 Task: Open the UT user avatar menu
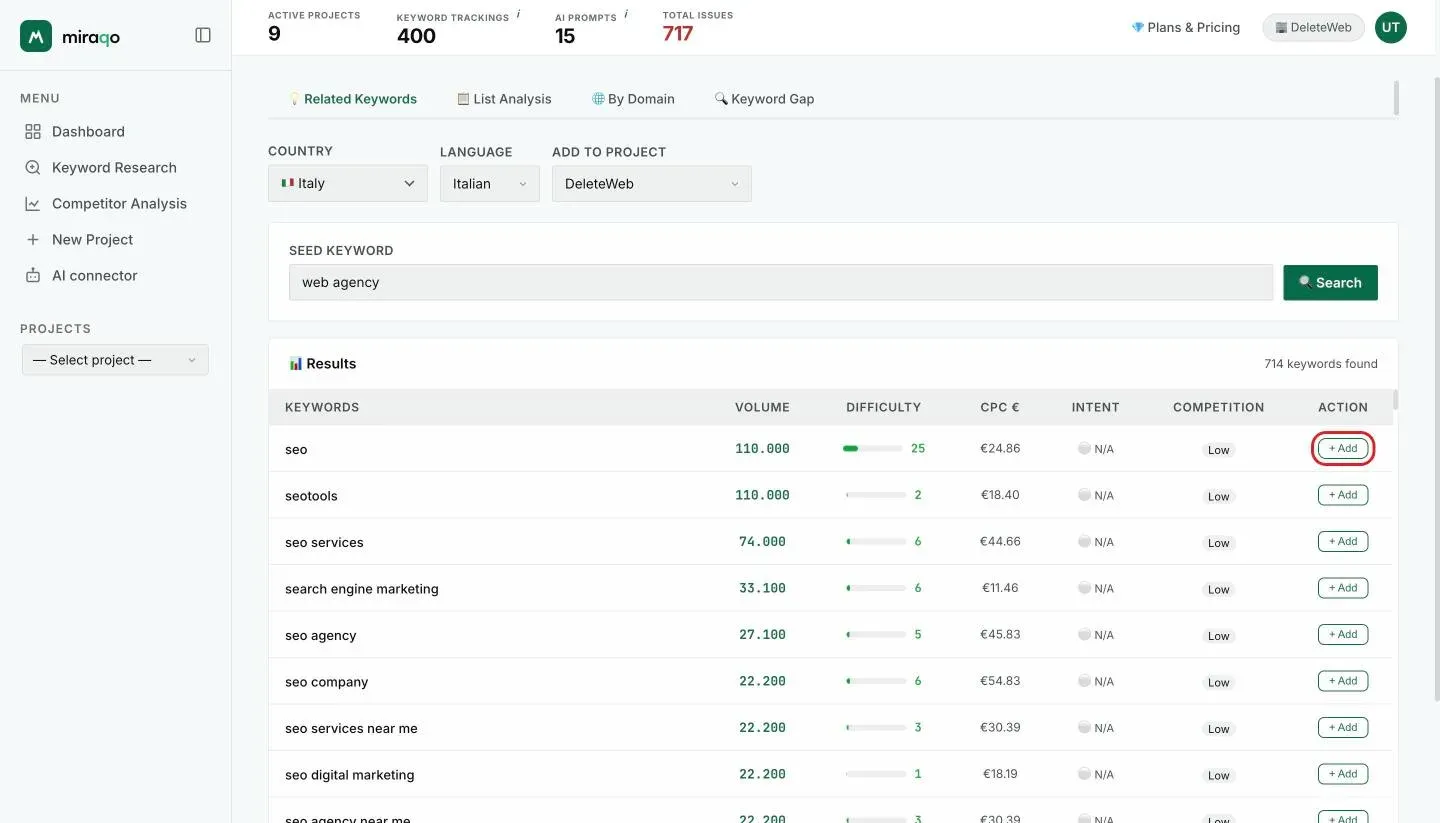pyautogui.click(x=1390, y=27)
